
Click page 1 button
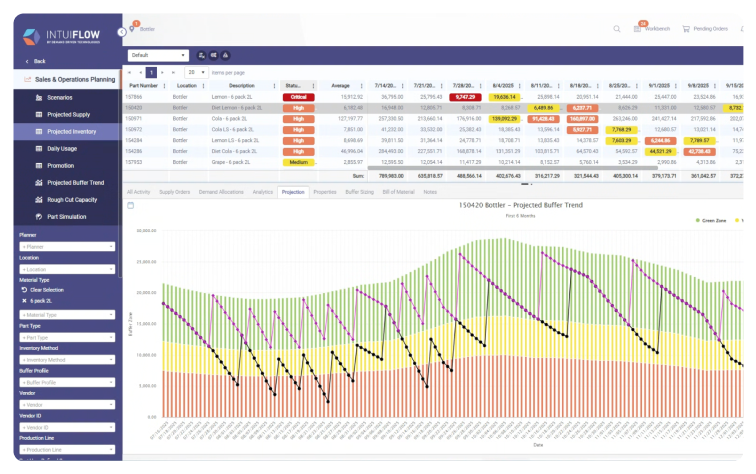pos(151,72)
